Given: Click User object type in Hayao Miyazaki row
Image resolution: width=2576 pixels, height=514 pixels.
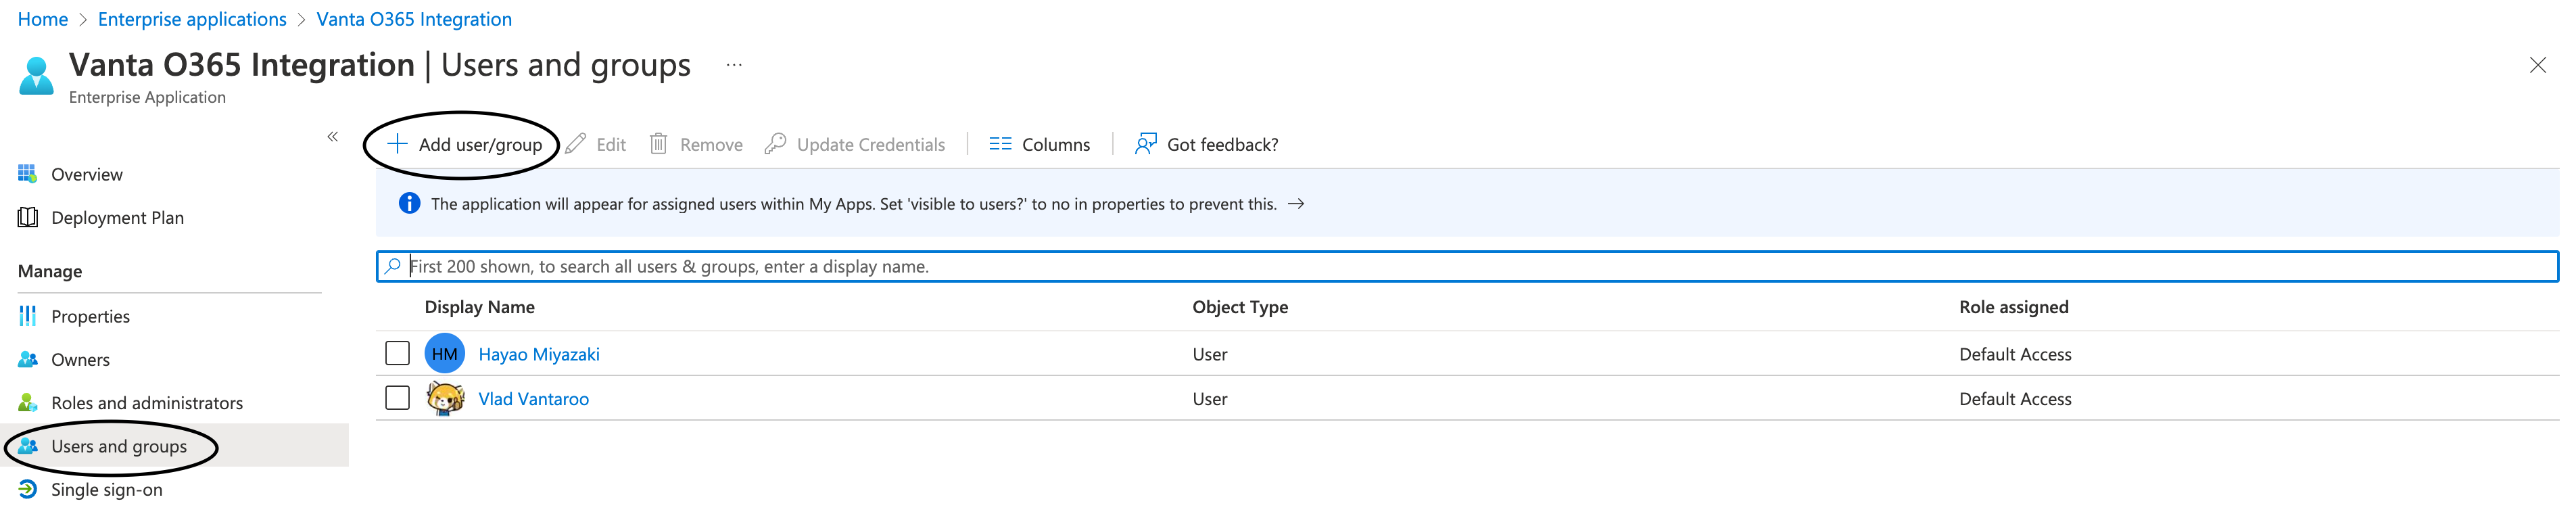Looking at the screenshot, I should point(1210,354).
